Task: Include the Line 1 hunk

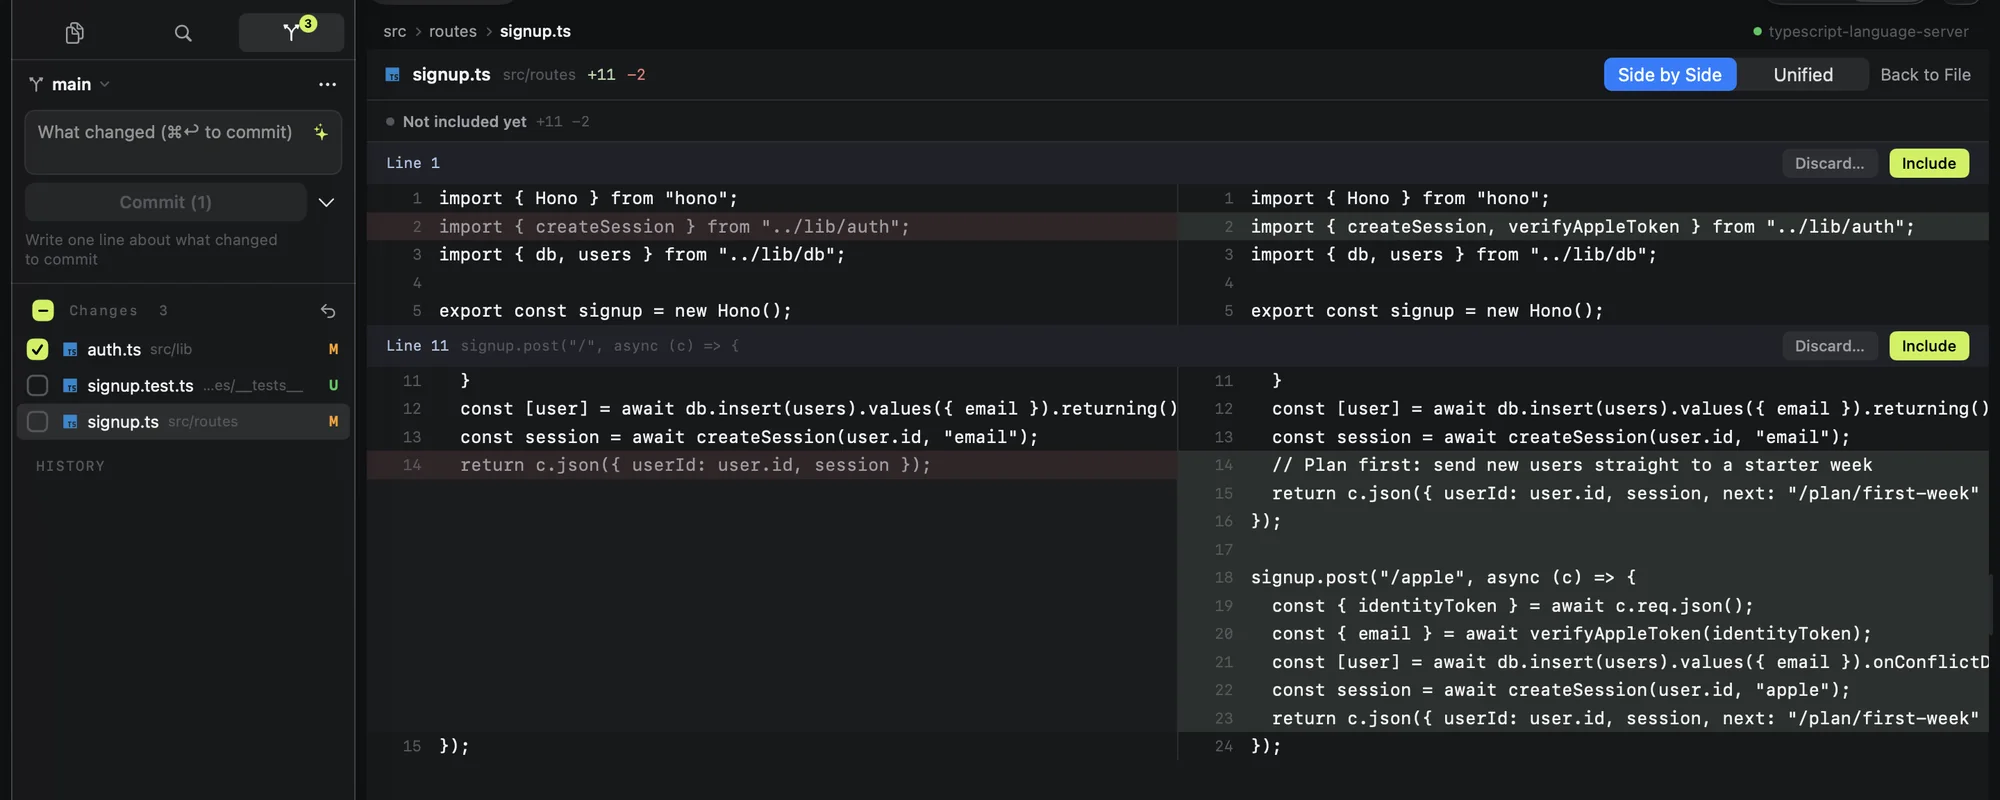Action: (1929, 163)
